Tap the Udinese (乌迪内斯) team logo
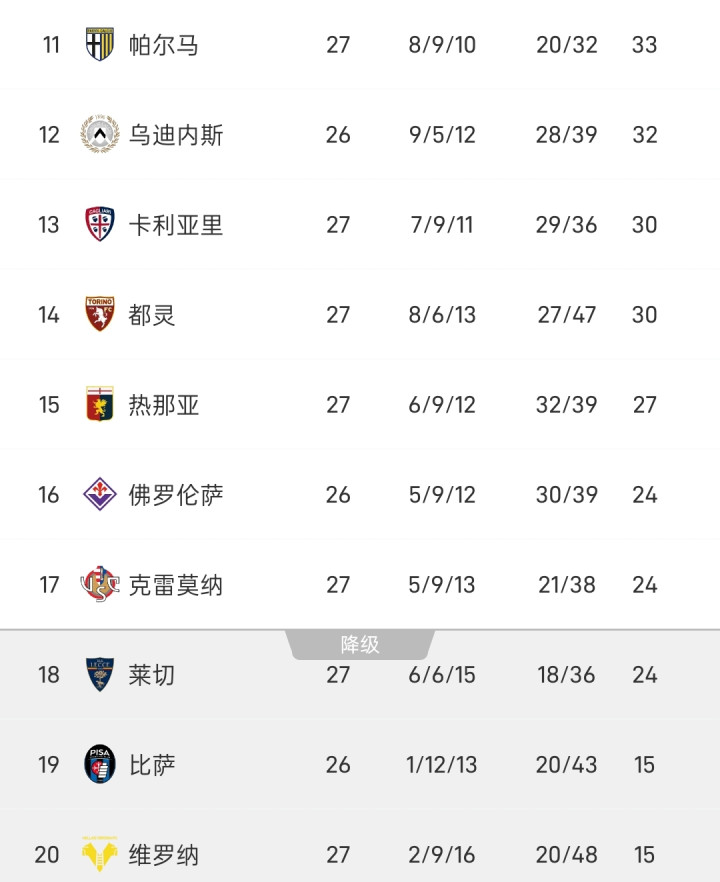Image resolution: width=720 pixels, height=882 pixels. 100,135
